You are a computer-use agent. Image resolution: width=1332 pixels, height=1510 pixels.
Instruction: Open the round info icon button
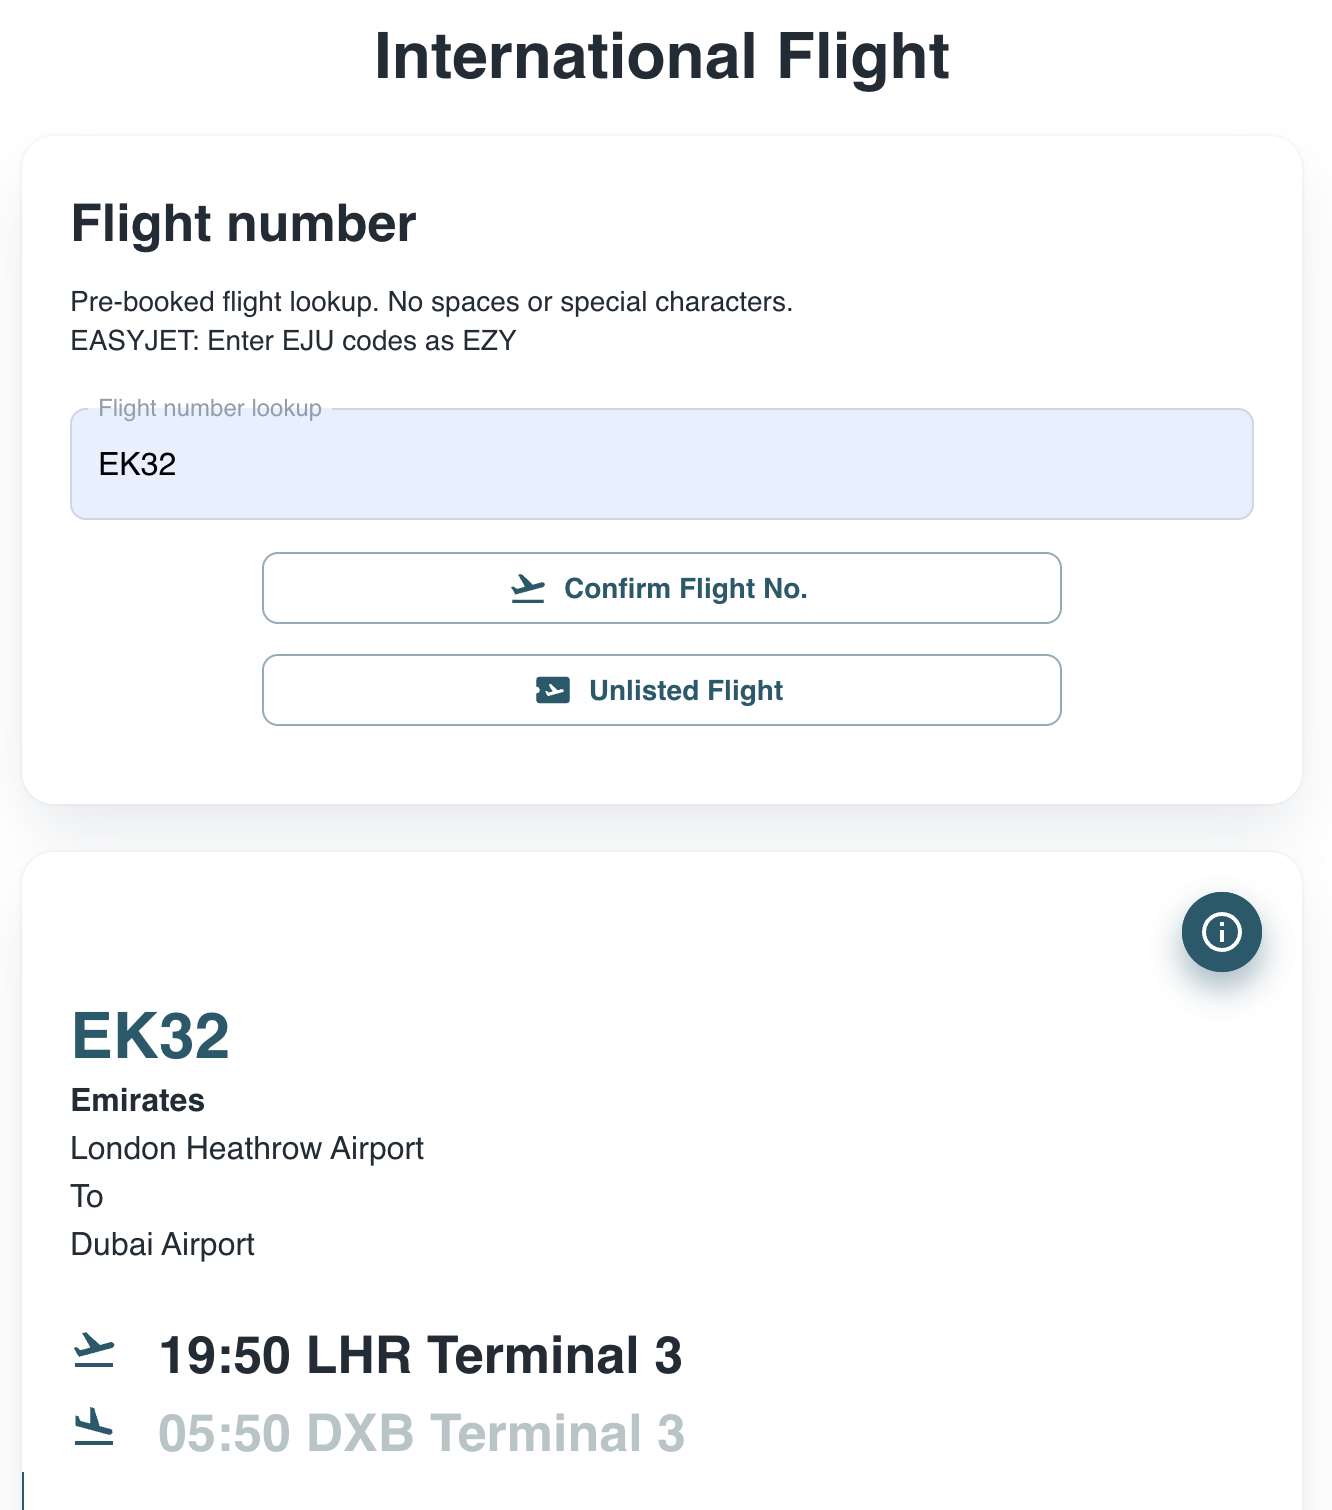1221,932
